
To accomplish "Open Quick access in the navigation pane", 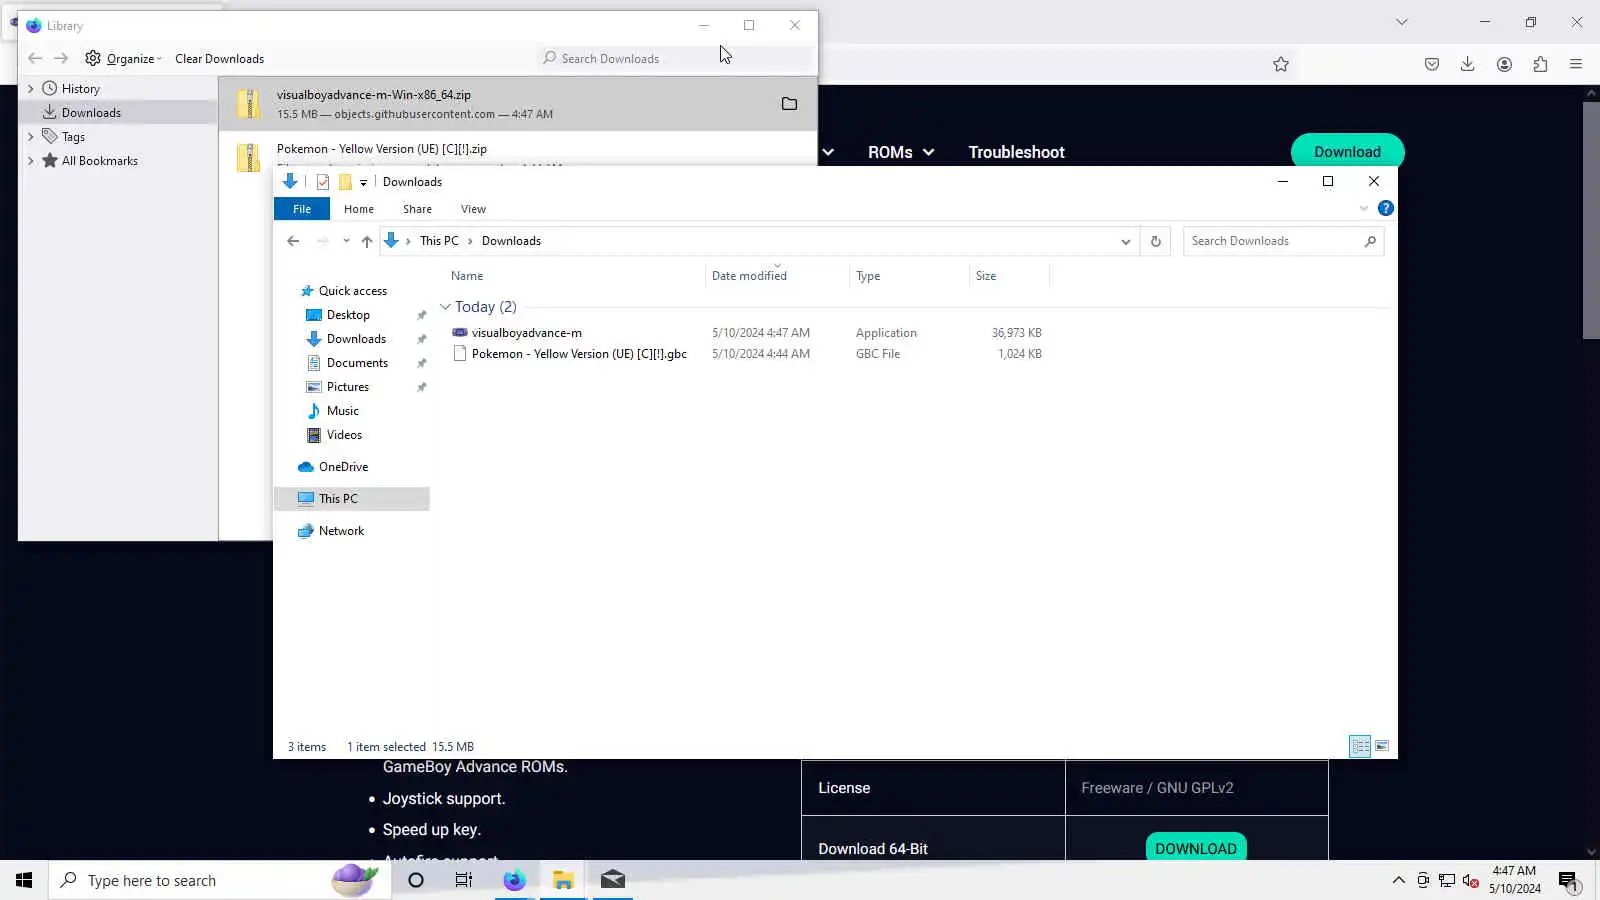I will (352, 291).
